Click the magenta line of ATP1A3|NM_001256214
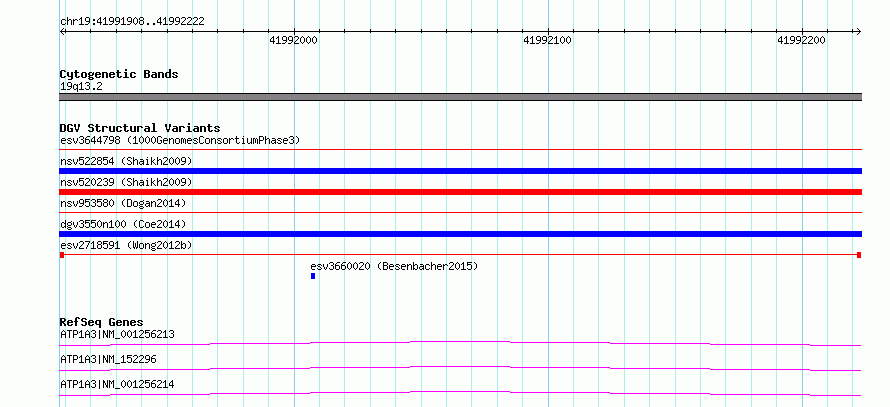The height and width of the screenshot is (407, 890). (460, 393)
